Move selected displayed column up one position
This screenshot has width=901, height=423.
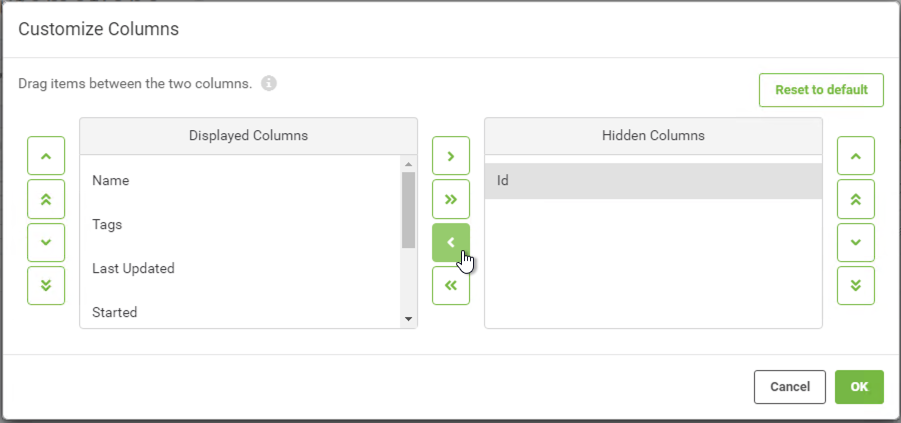click(46, 156)
